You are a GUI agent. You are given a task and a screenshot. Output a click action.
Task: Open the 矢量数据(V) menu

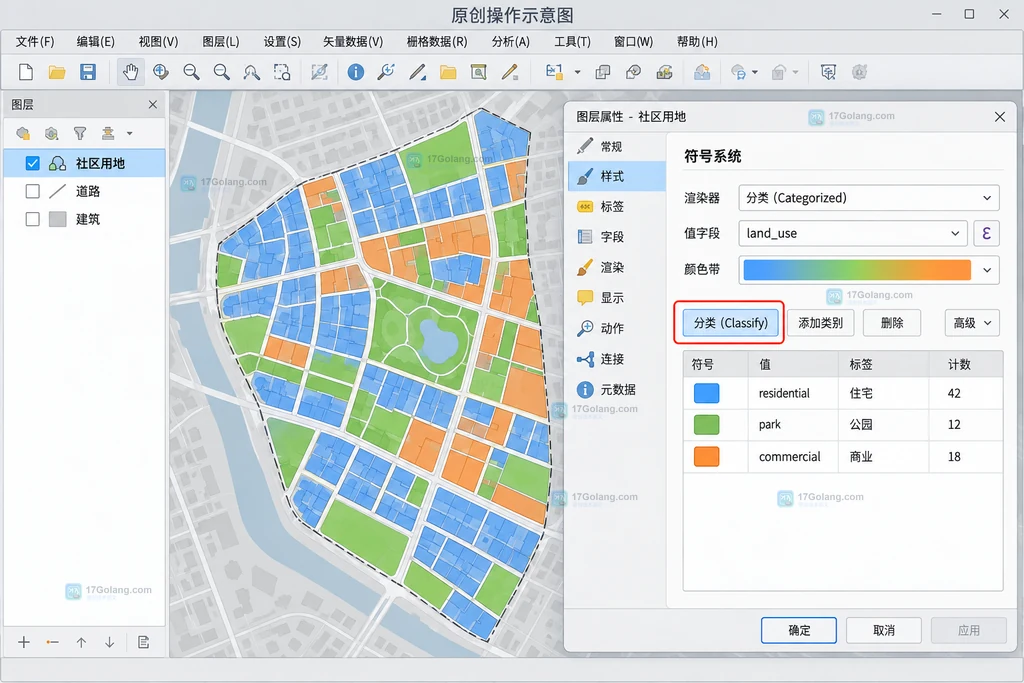pos(353,42)
